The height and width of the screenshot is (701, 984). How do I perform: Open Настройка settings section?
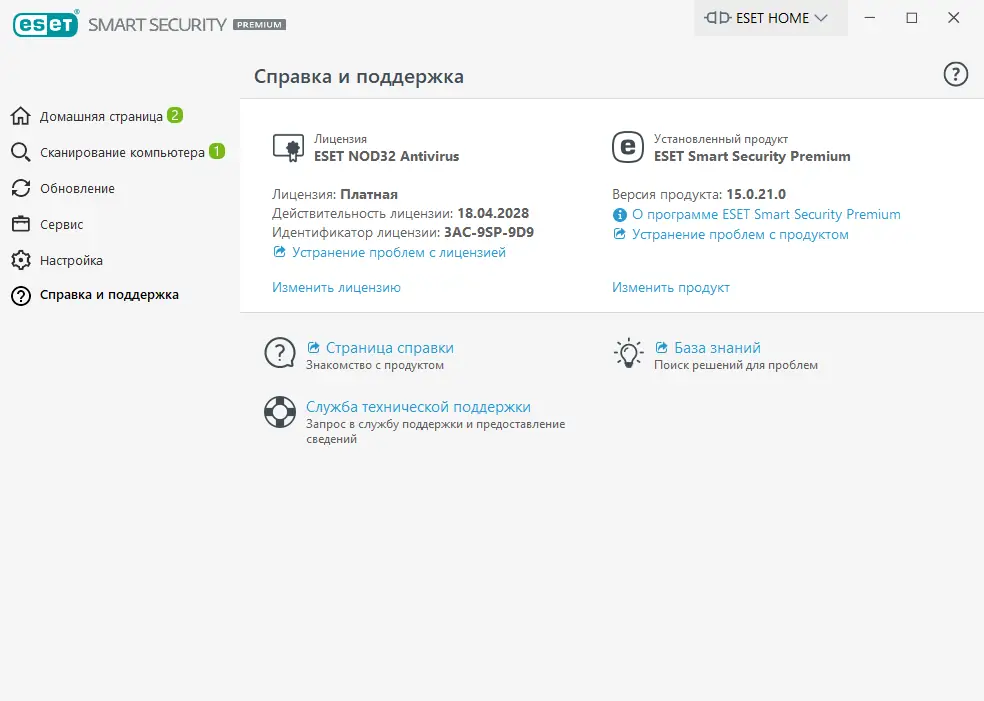click(x=71, y=260)
